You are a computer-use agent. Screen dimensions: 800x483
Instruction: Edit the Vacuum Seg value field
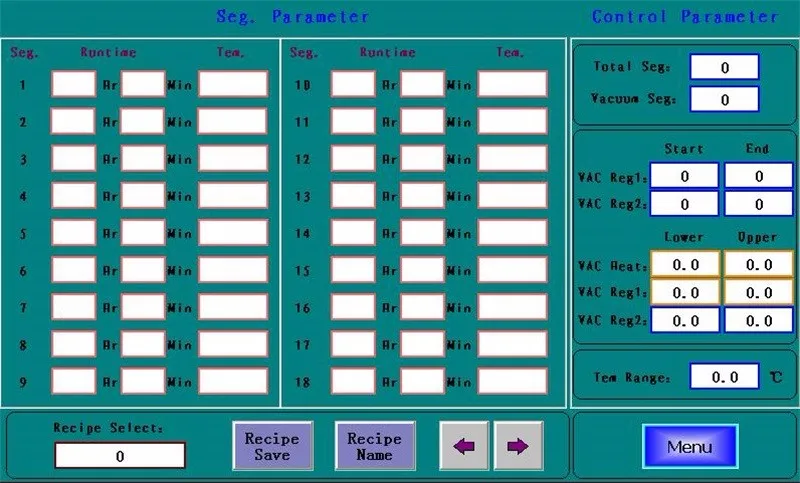[x=724, y=99]
